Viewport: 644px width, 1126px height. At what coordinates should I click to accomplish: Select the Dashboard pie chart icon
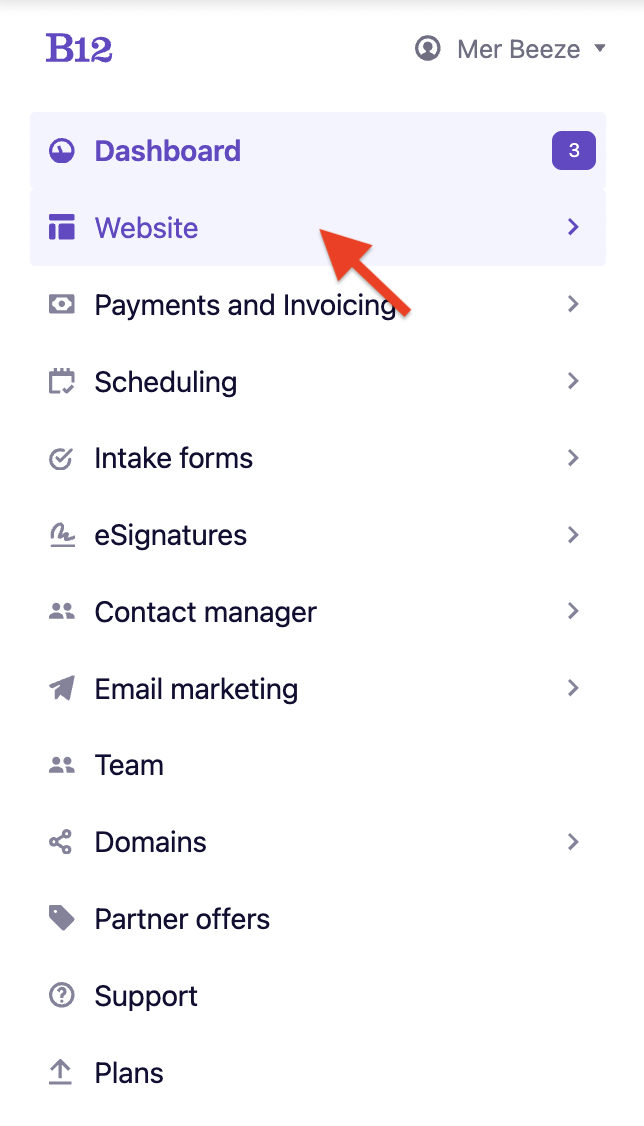61,150
